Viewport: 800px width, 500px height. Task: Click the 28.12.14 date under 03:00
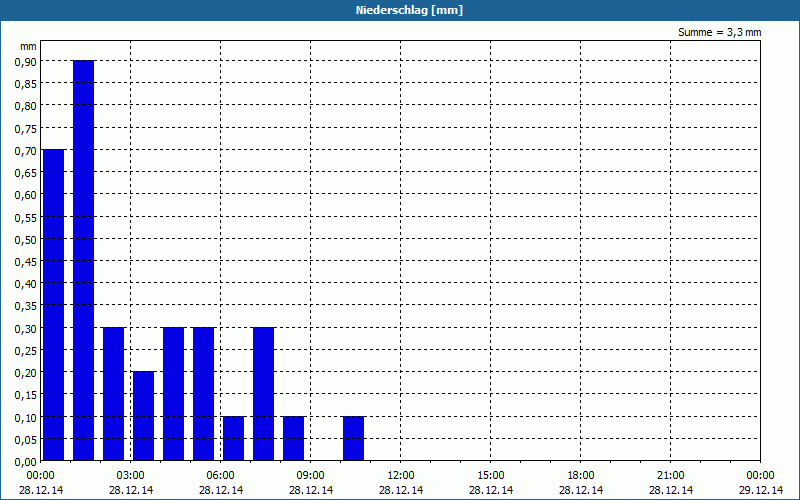coord(131,490)
